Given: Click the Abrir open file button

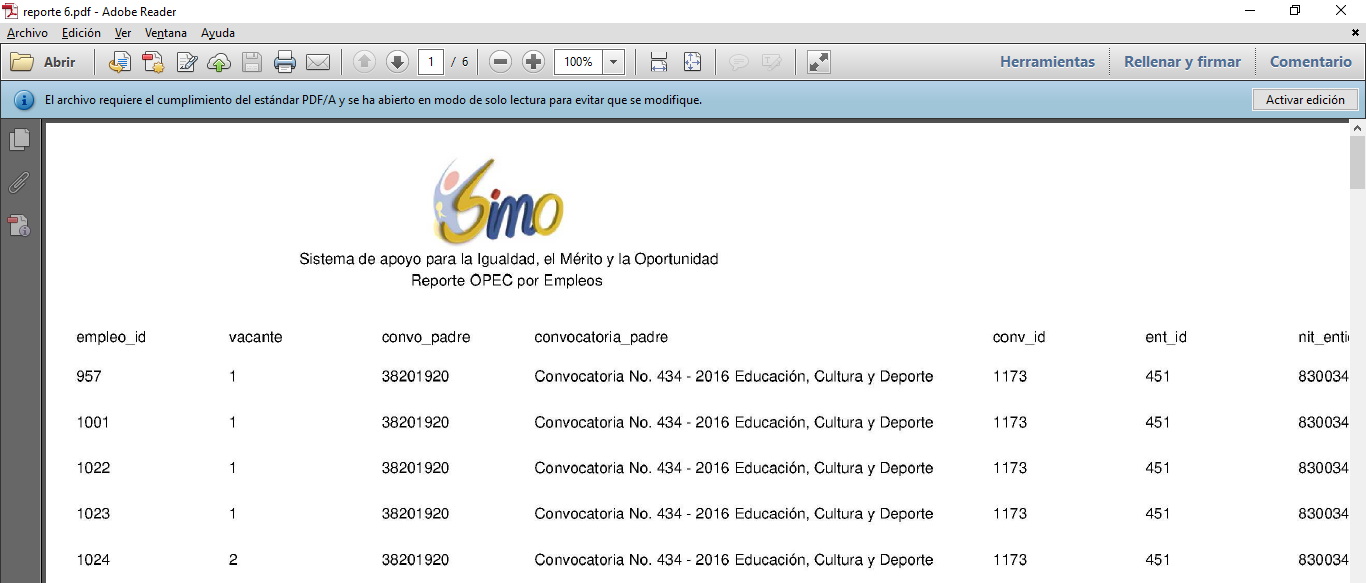Looking at the screenshot, I should click(44, 62).
